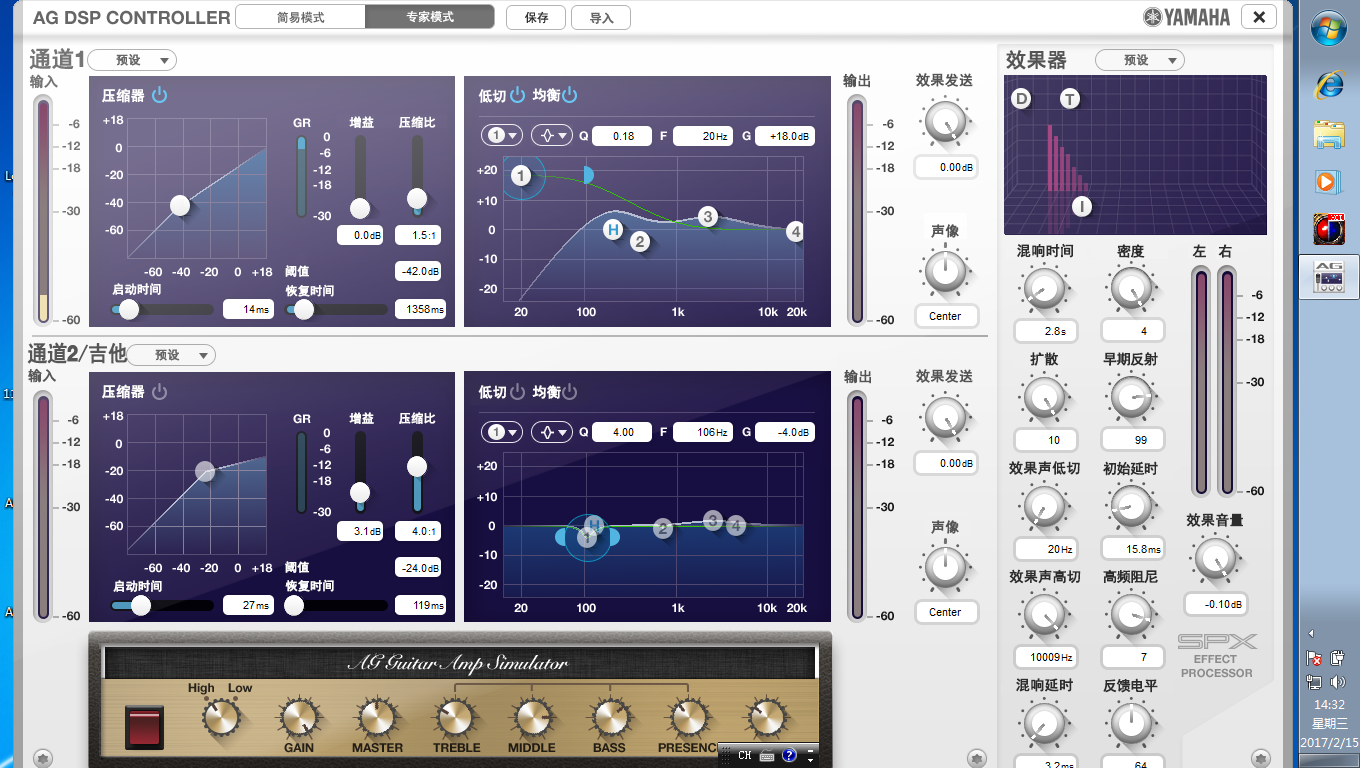Click the 早期反射 early reflection knob

tap(1131, 398)
